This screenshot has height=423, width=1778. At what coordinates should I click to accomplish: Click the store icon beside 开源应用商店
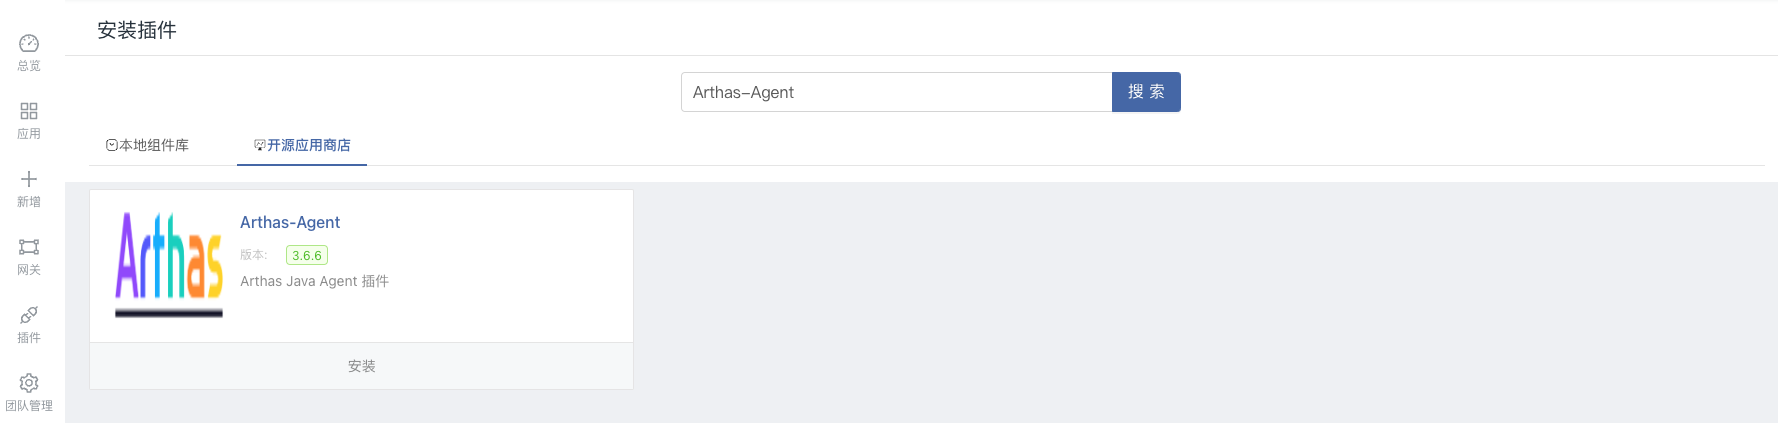[260, 145]
